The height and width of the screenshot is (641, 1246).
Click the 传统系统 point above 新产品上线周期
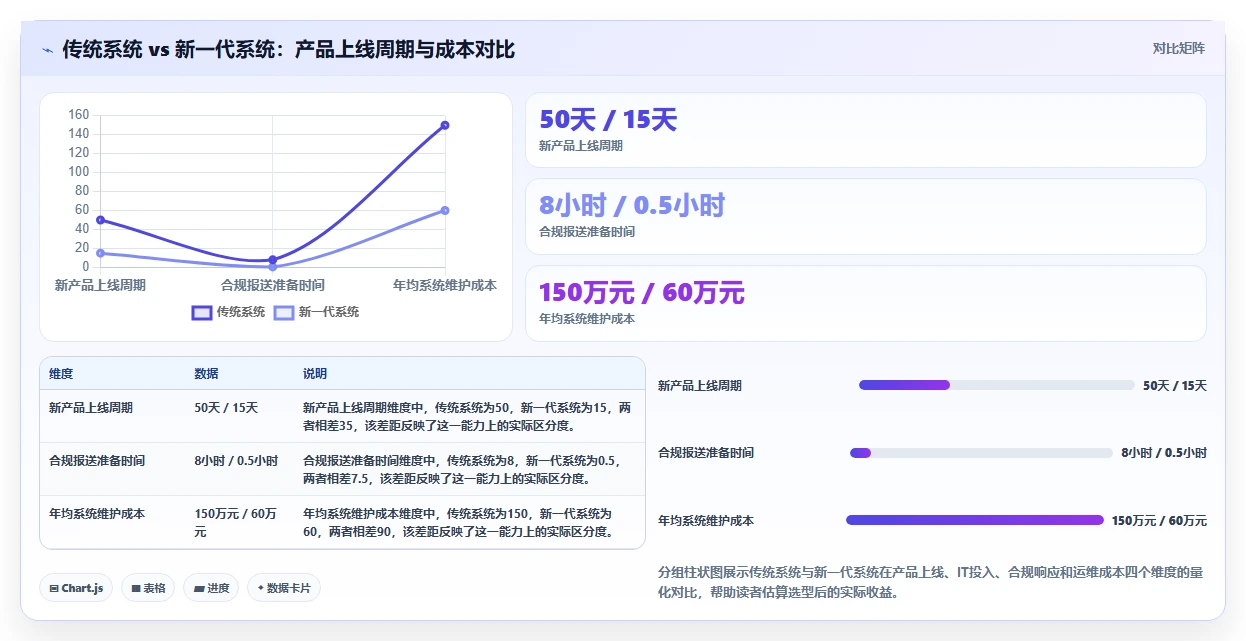100,220
